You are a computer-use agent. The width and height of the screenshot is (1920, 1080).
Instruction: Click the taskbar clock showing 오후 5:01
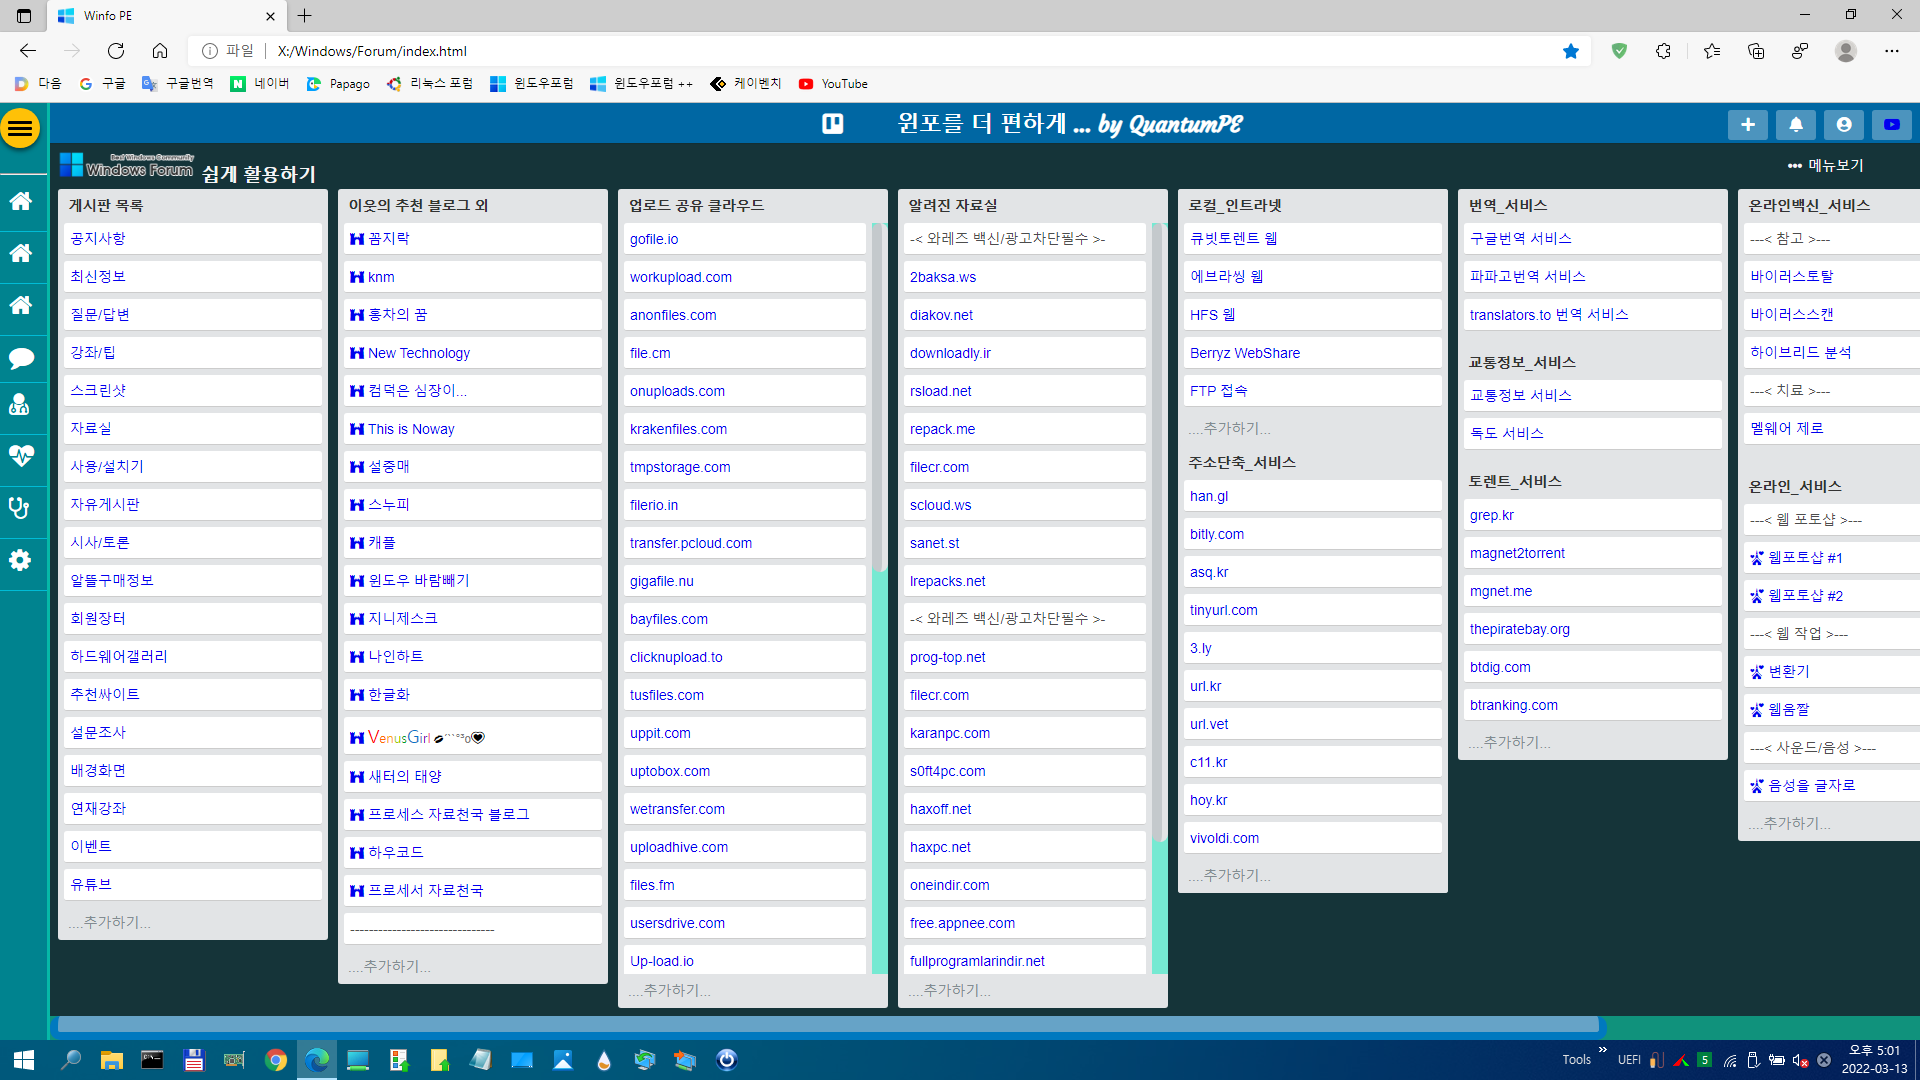[x=1874, y=1060]
